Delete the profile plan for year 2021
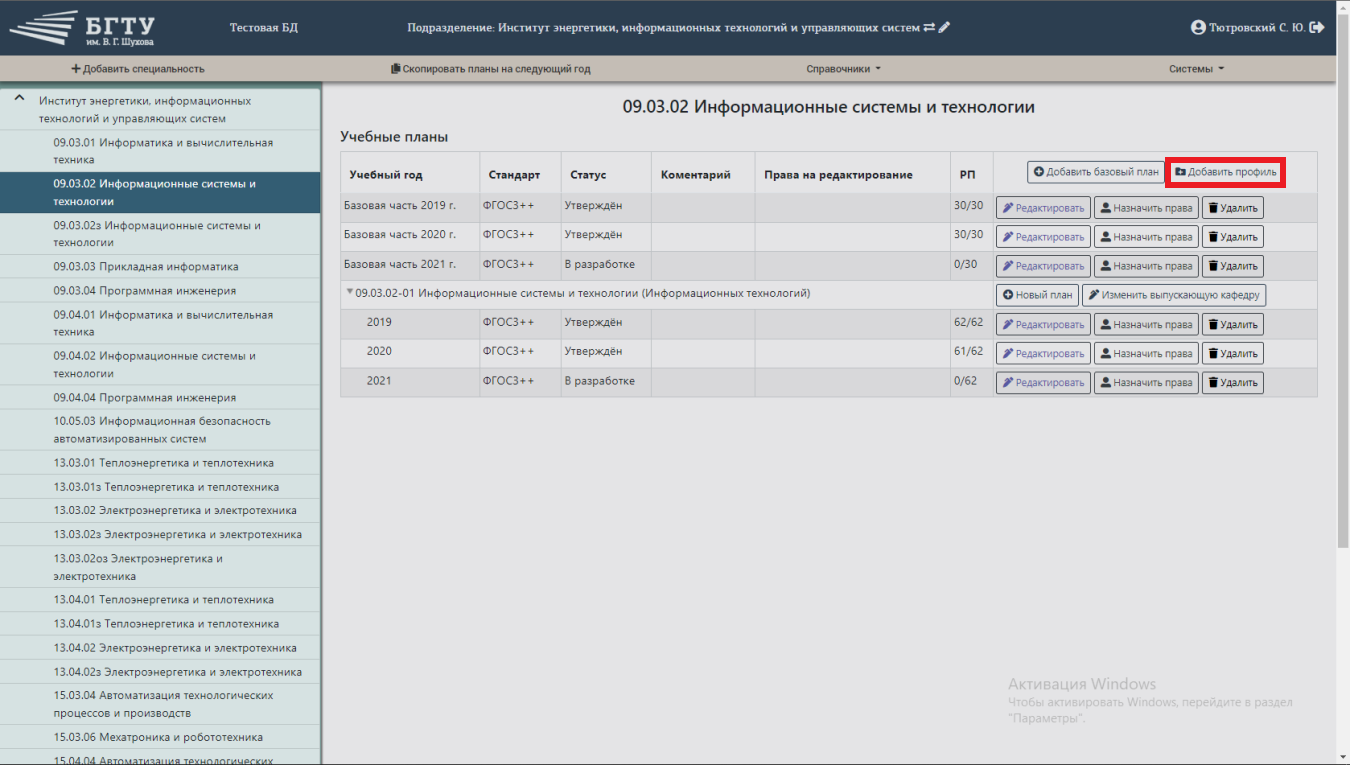This screenshot has height=765, width=1350. pyautogui.click(x=1232, y=382)
